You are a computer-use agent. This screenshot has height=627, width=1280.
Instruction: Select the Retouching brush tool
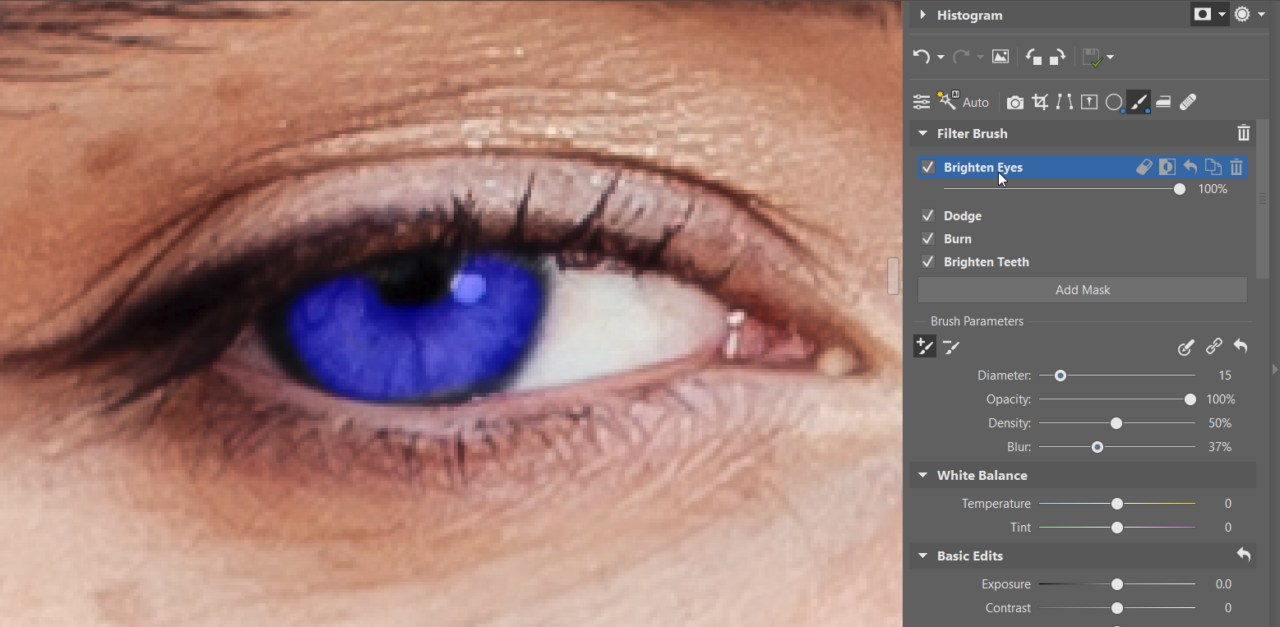pyautogui.click(x=1189, y=101)
